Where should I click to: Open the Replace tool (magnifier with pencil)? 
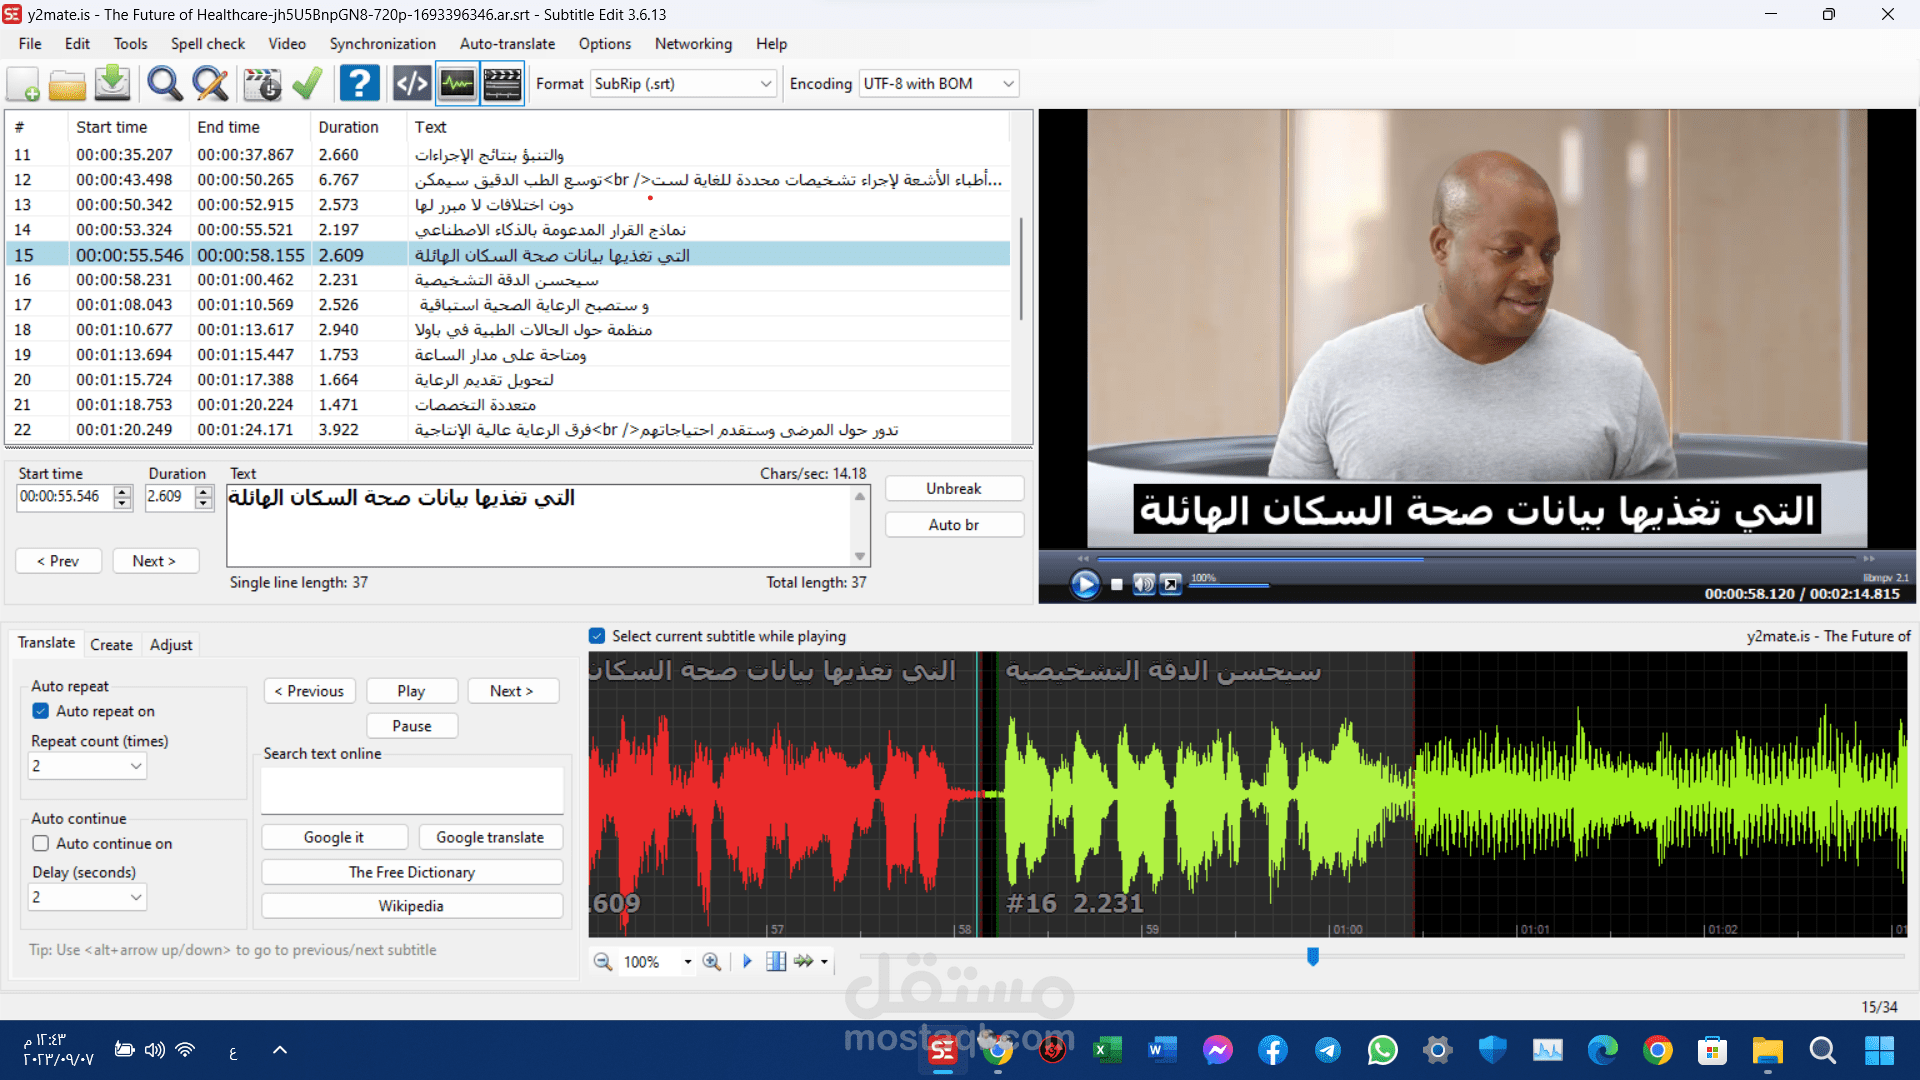tap(210, 84)
